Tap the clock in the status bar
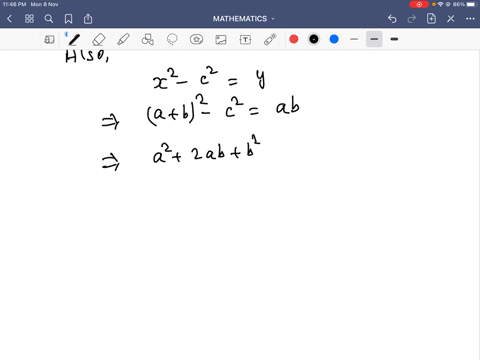This screenshot has width=480, height=360. pyautogui.click(x=14, y=4)
